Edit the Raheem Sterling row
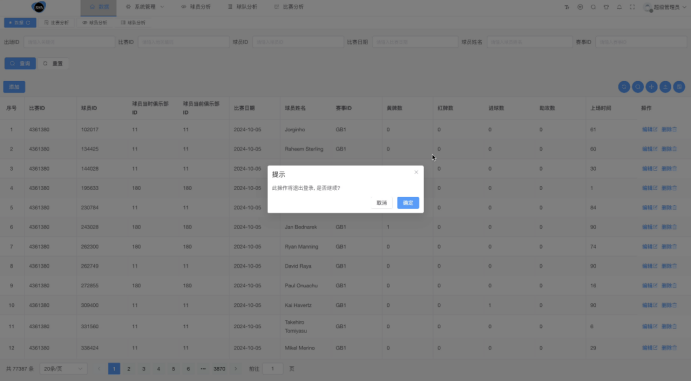This screenshot has height=382, width=692. click(650, 149)
